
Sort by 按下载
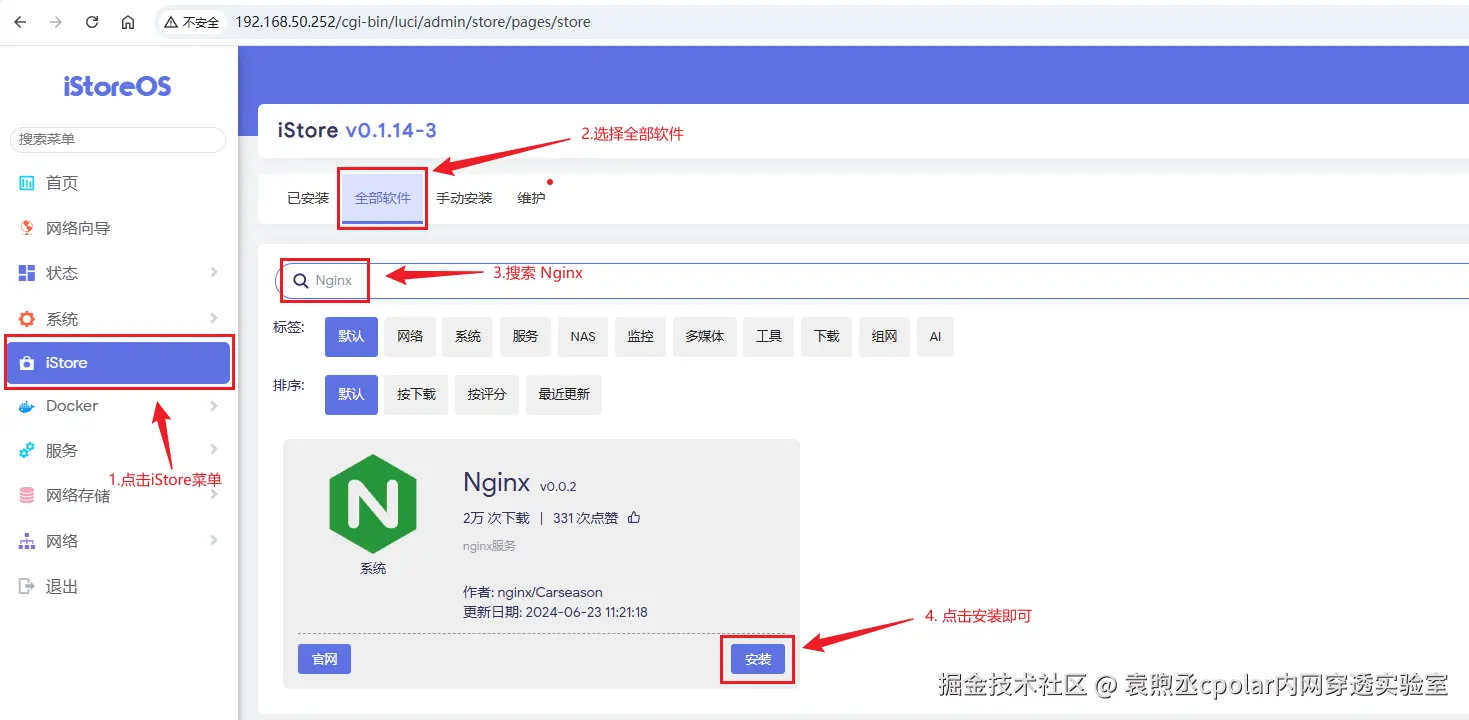click(x=416, y=395)
